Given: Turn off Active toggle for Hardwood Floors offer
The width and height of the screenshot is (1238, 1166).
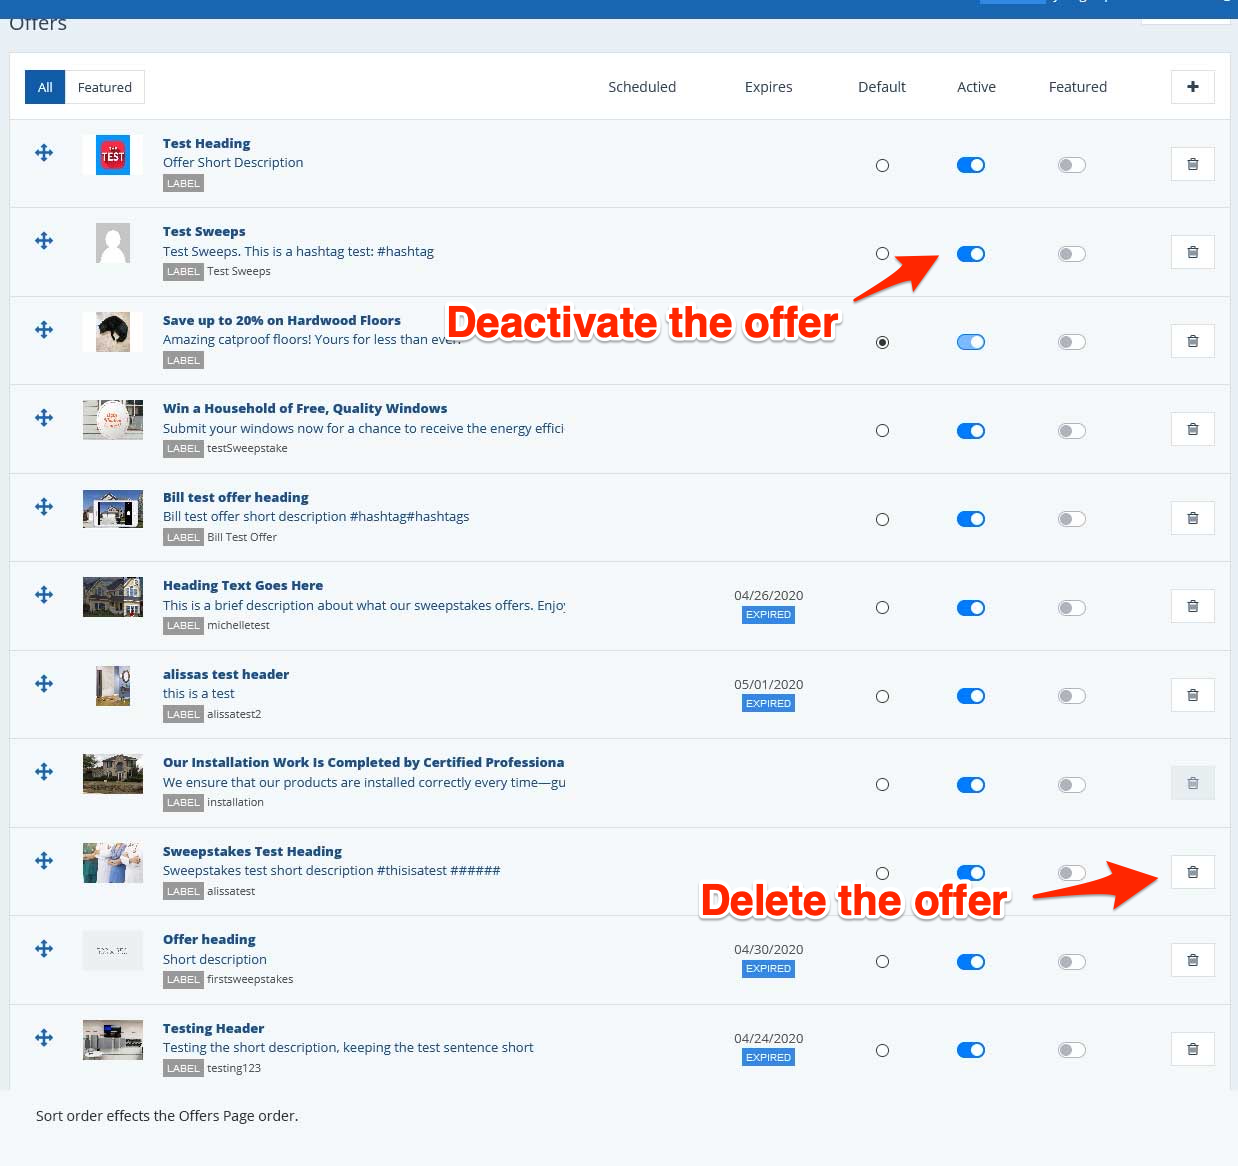Looking at the screenshot, I should (x=970, y=342).
